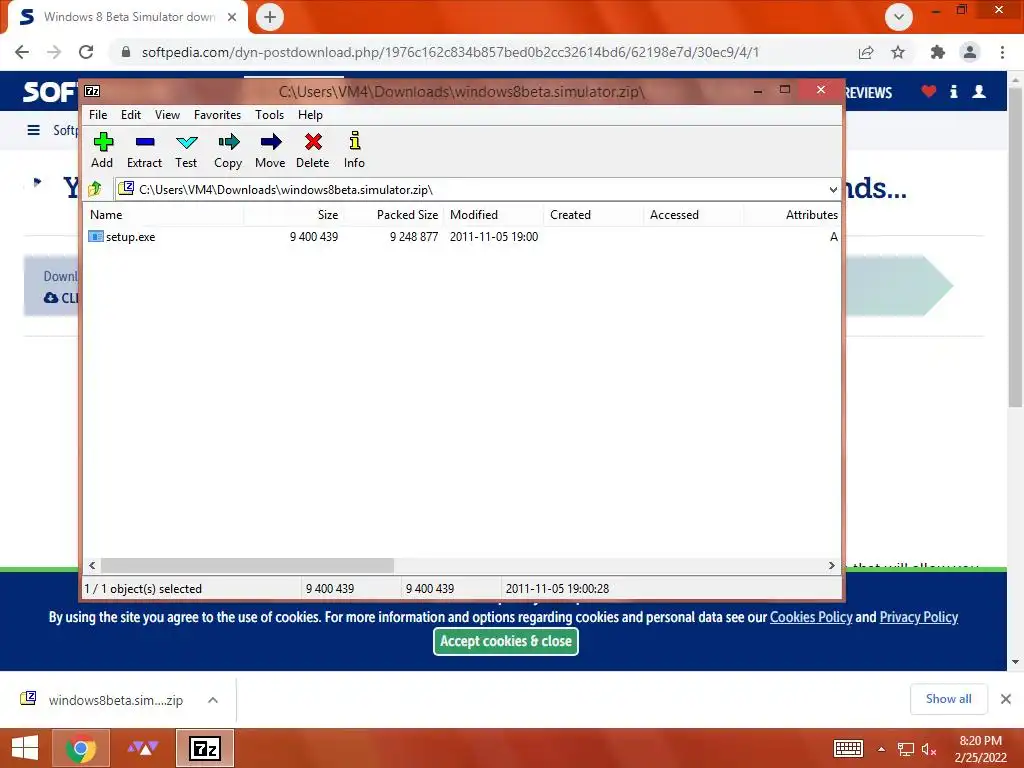Click Show all downloads button
Image resolution: width=1024 pixels, height=768 pixels.
949,699
